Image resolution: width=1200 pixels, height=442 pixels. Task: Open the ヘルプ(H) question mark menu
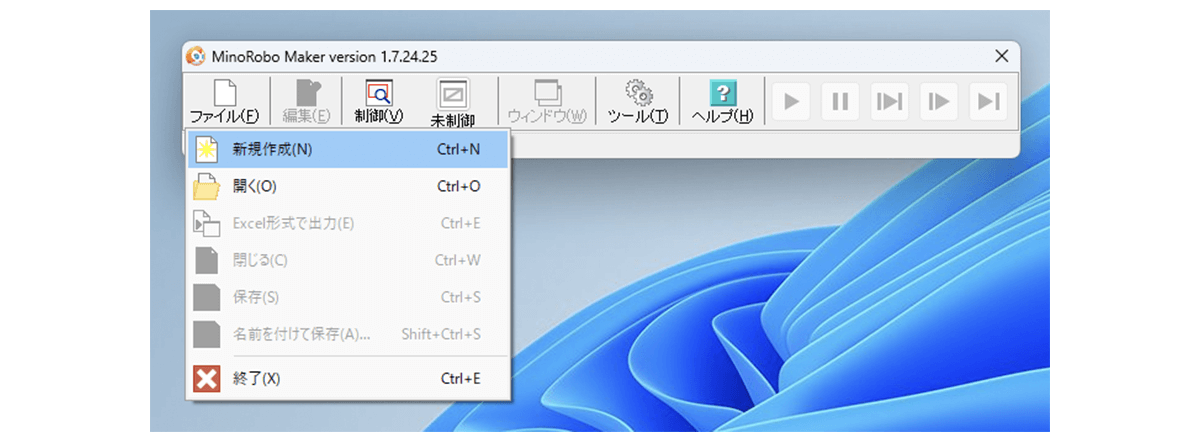coord(722,101)
